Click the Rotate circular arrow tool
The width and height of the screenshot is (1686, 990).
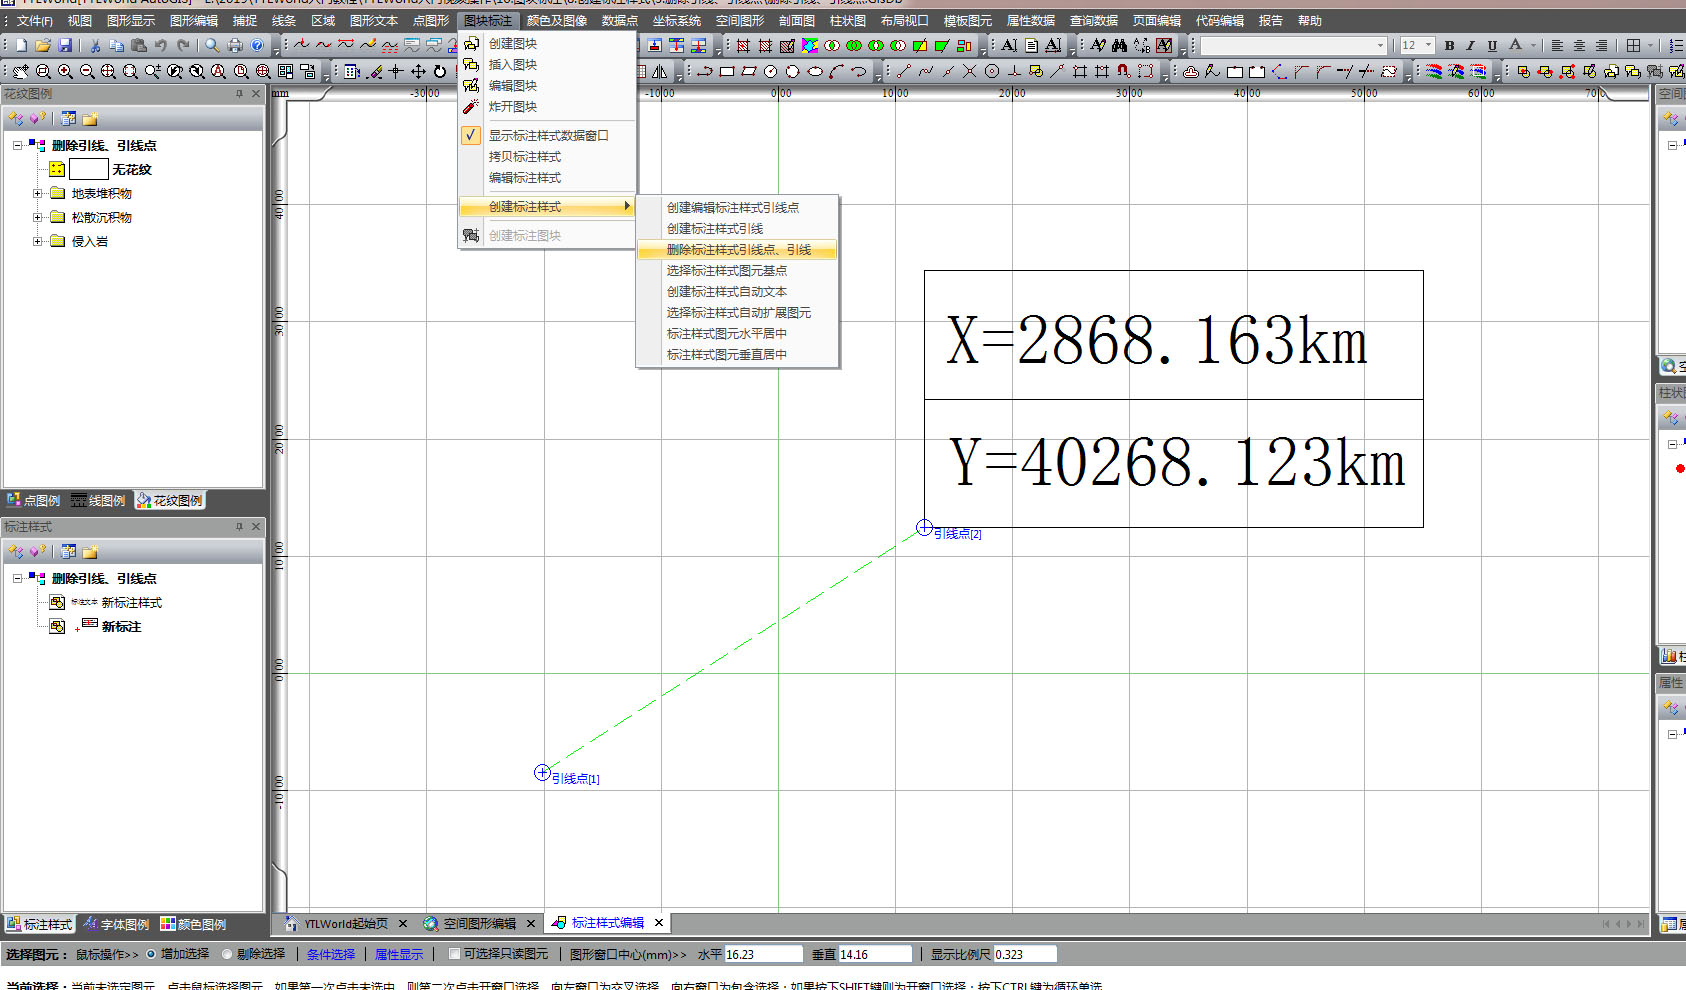[x=440, y=71]
